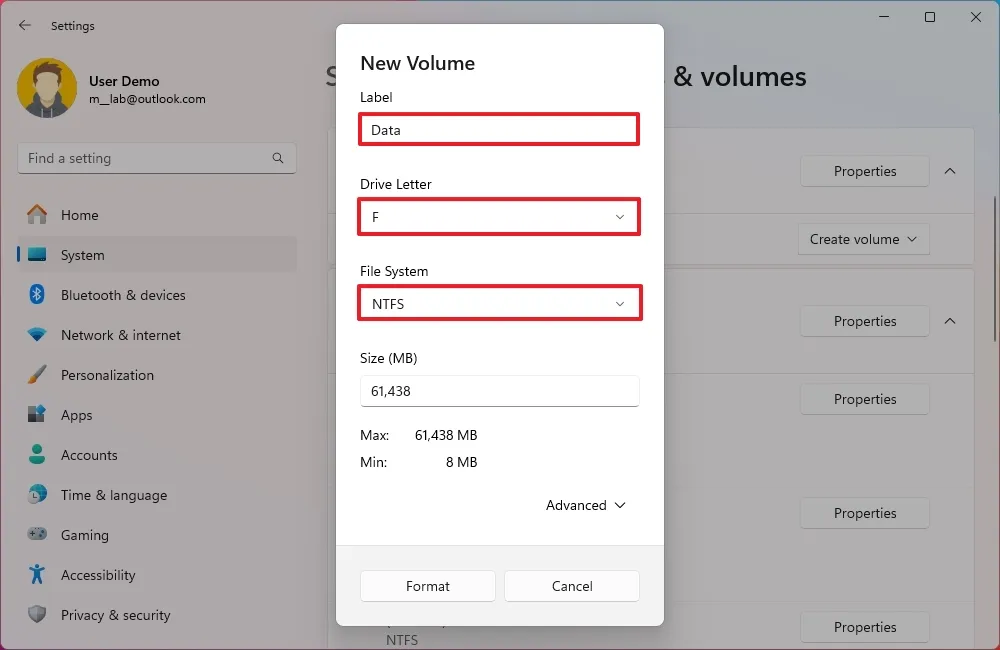This screenshot has width=1000, height=650.
Task: Click the Apps icon in sidebar
Action: [37, 415]
